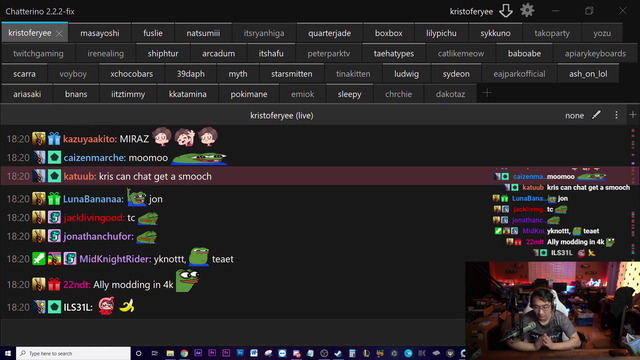This screenshot has width=640, height=360.
Task: Switch to the fuslie tab
Action: 153,33
